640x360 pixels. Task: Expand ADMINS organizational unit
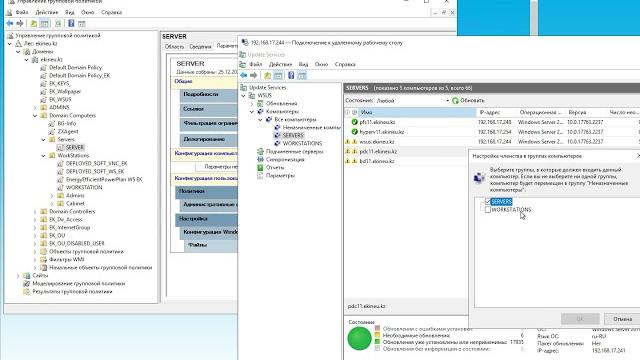pyautogui.click(x=35, y=108)
